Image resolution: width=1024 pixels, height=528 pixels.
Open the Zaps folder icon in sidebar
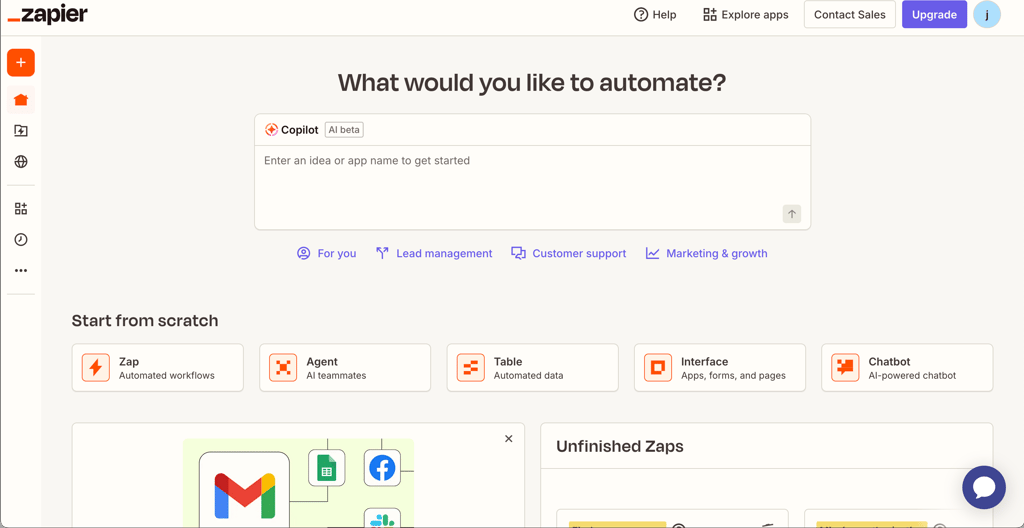click(x=21, y=131)
